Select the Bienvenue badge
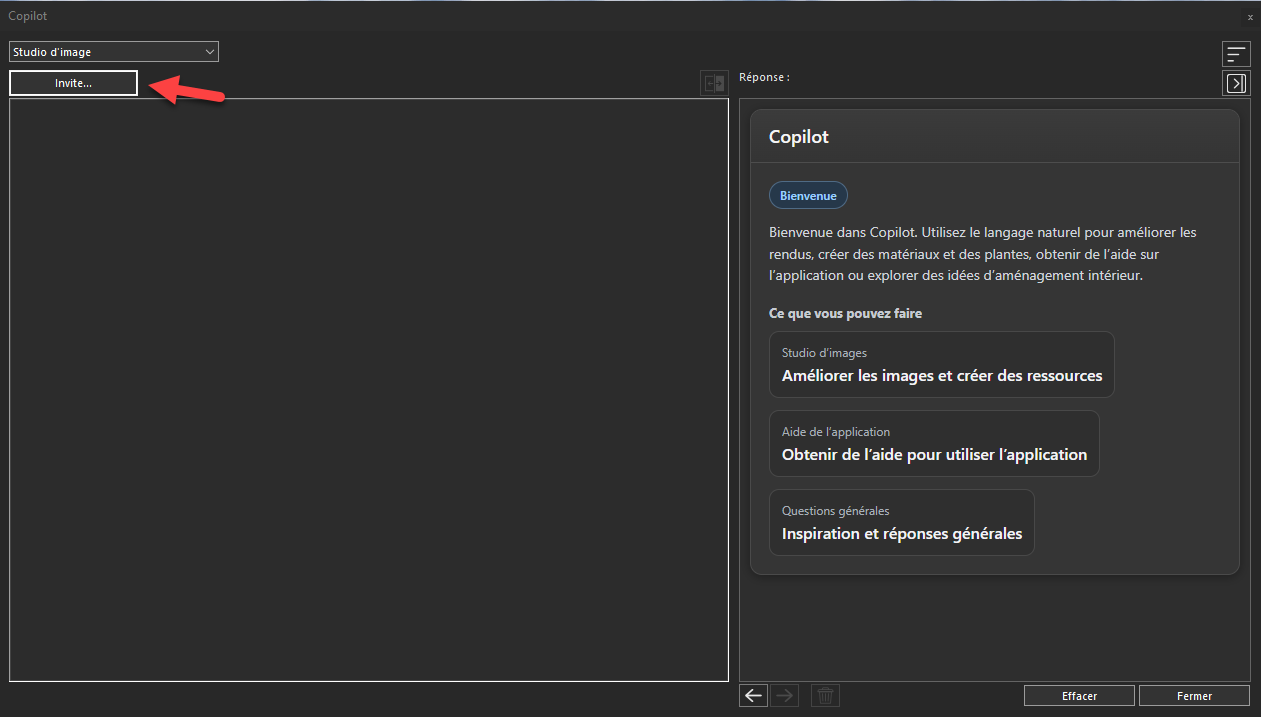This screenshot has width=1261, height=717. (808, 196)
